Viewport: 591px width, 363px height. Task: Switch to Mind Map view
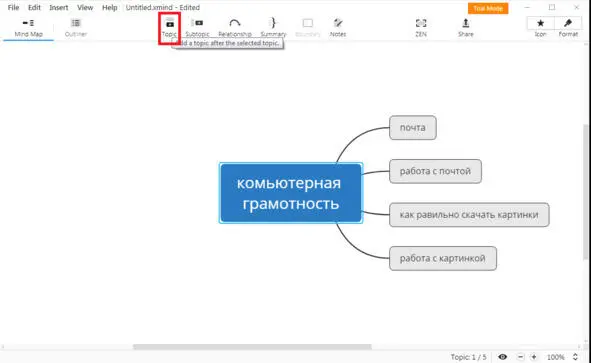pyautogui.click(x=28, y=28)
